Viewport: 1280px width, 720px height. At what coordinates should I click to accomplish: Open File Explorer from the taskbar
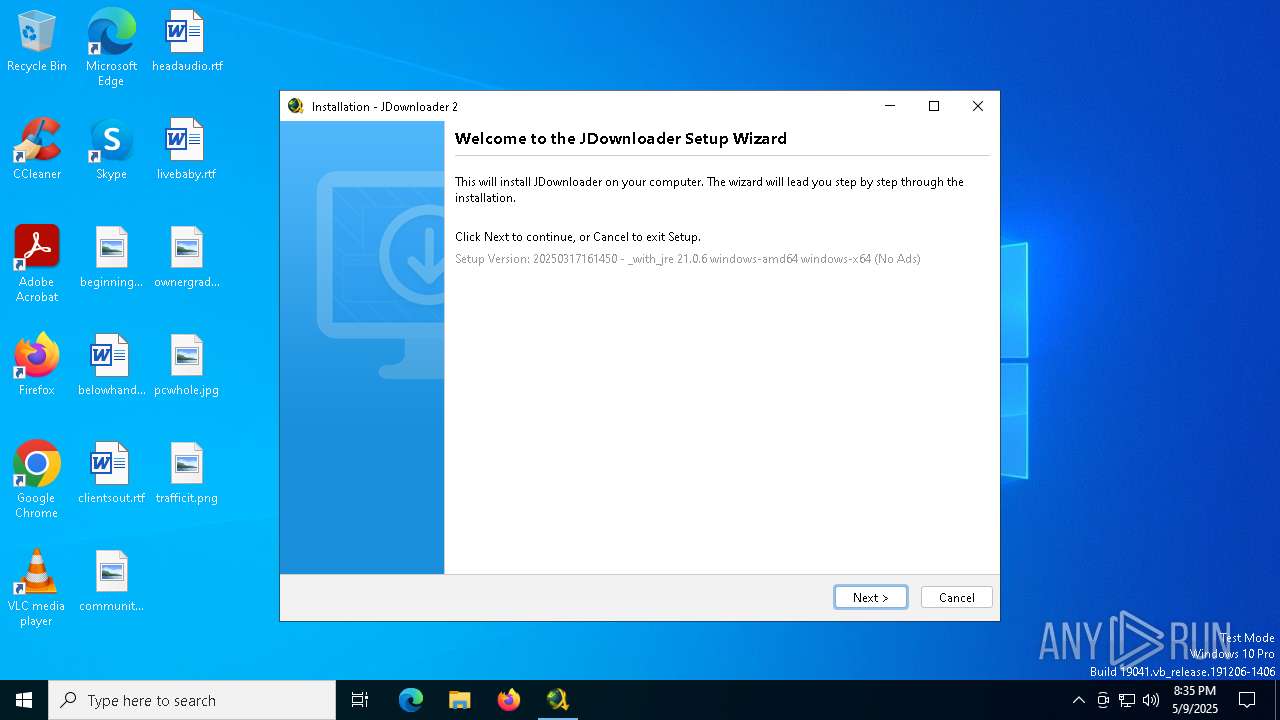tap(460, 700)
